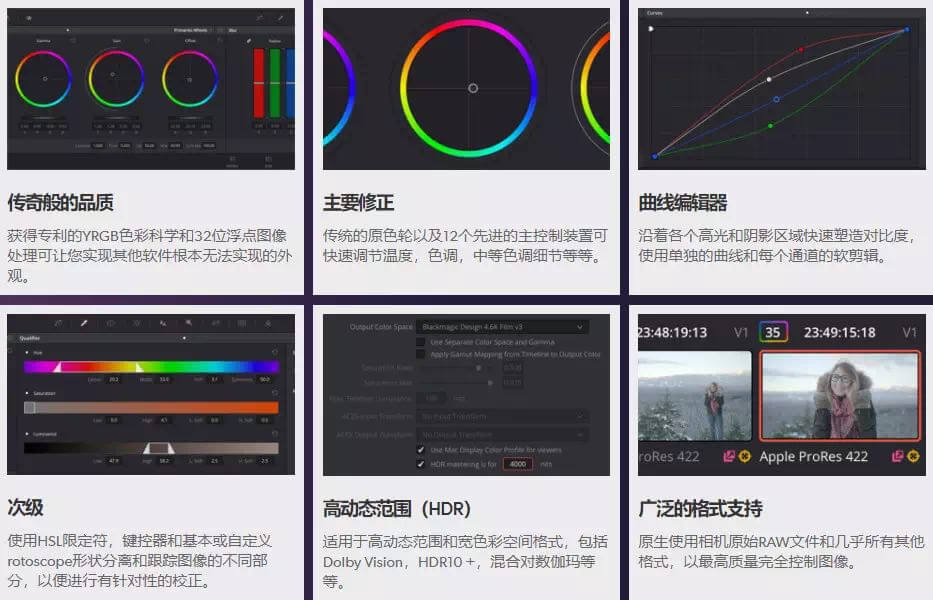Click the yellow flag icon right of Apple ProRes 422

[913, 457]
